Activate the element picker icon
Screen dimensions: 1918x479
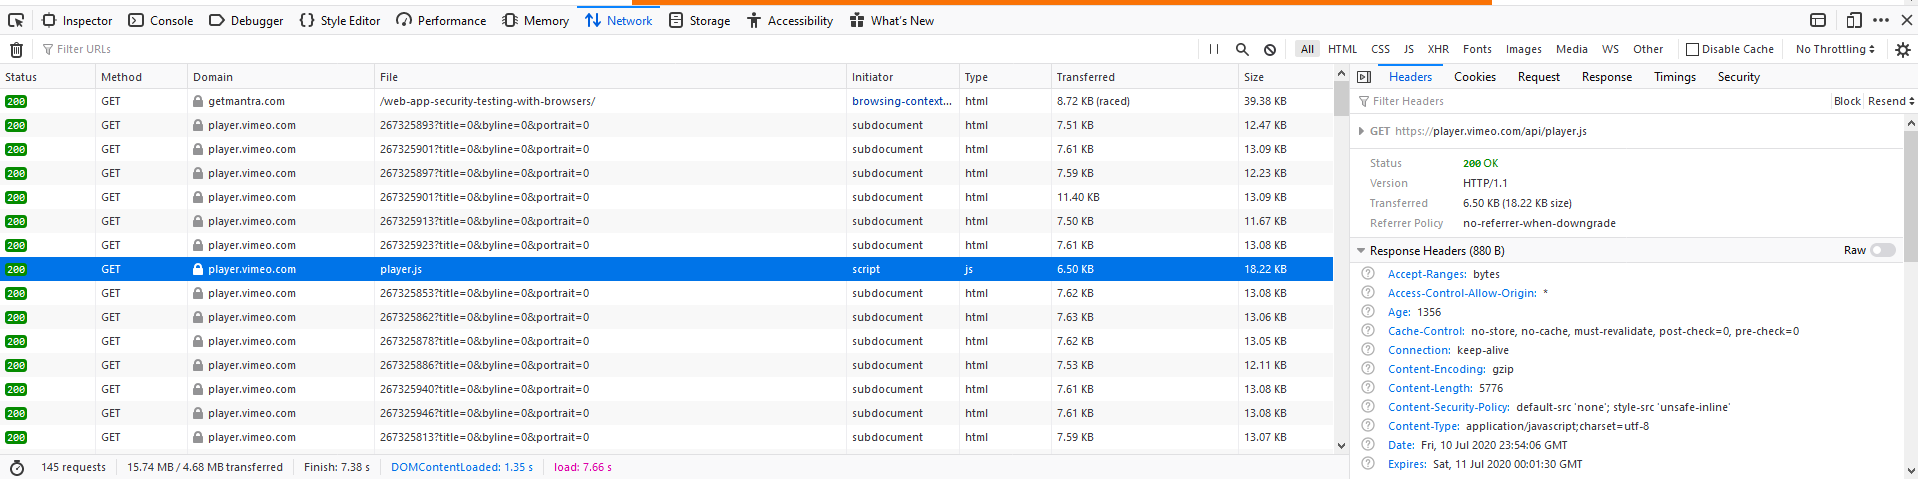pos(16,20)
